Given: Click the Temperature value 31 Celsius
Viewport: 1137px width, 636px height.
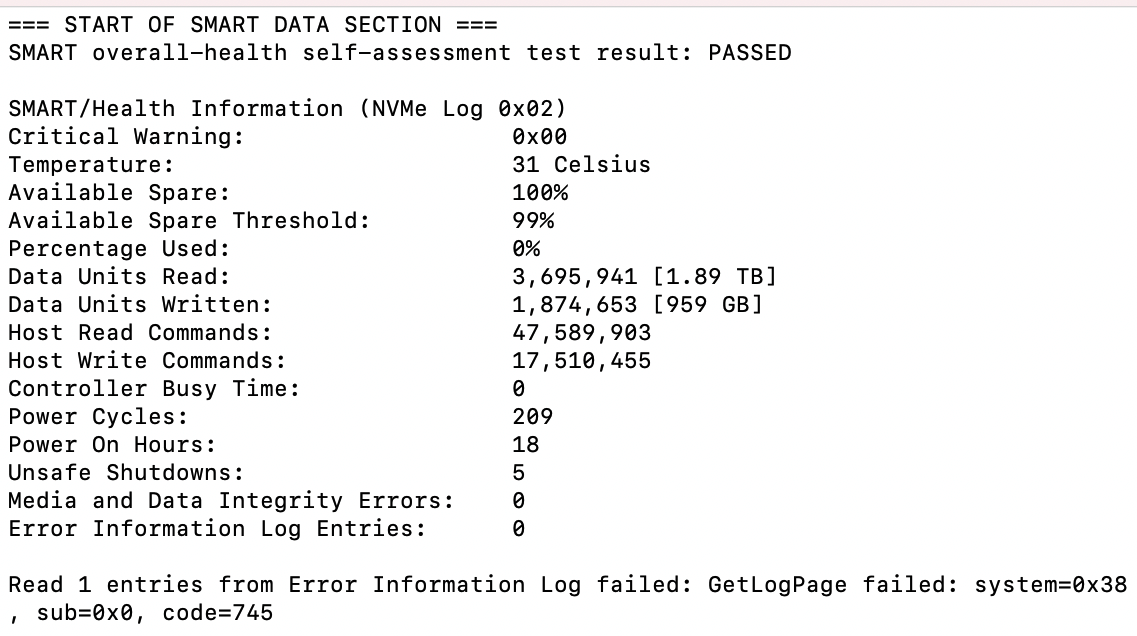Looking at the screenshot, I should (582, 165).
